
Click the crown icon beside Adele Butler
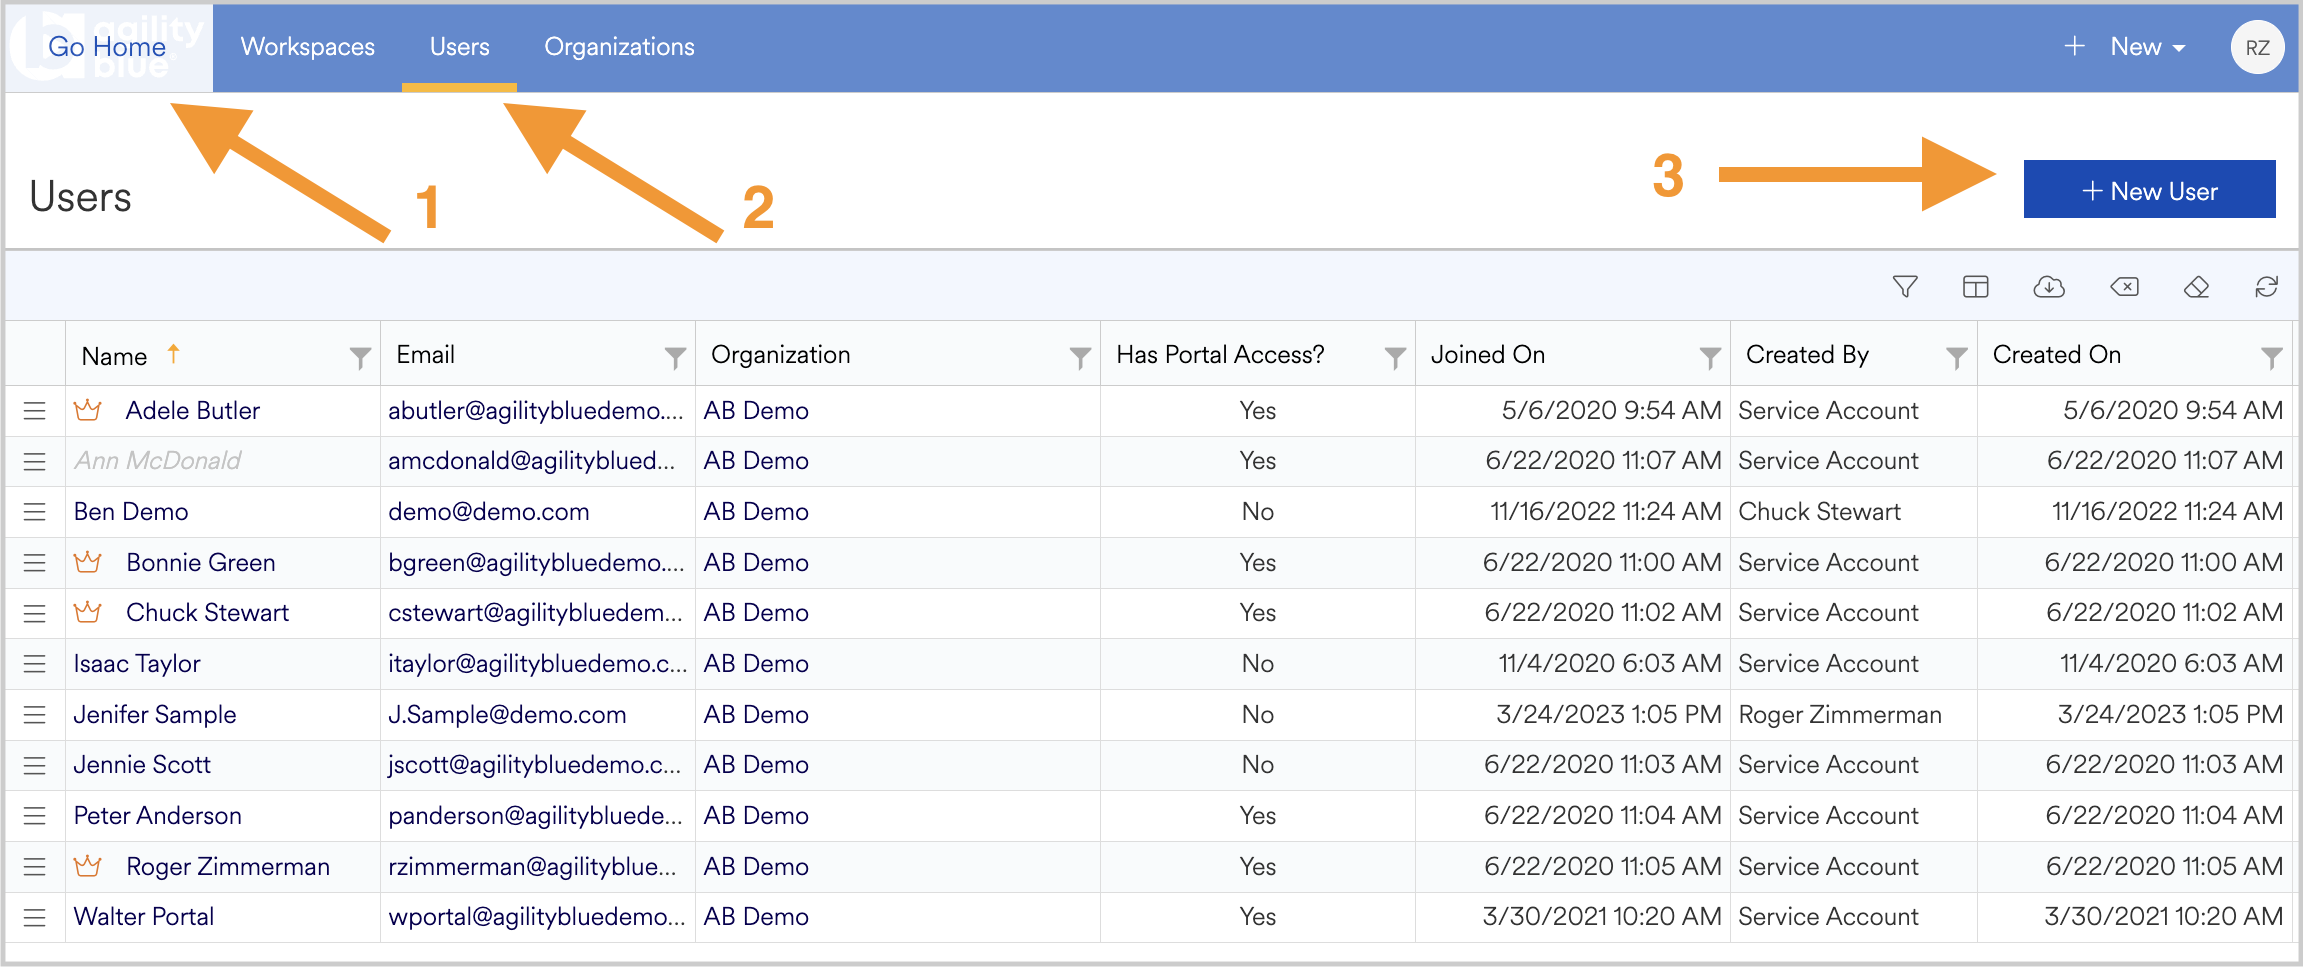point(88,410)
